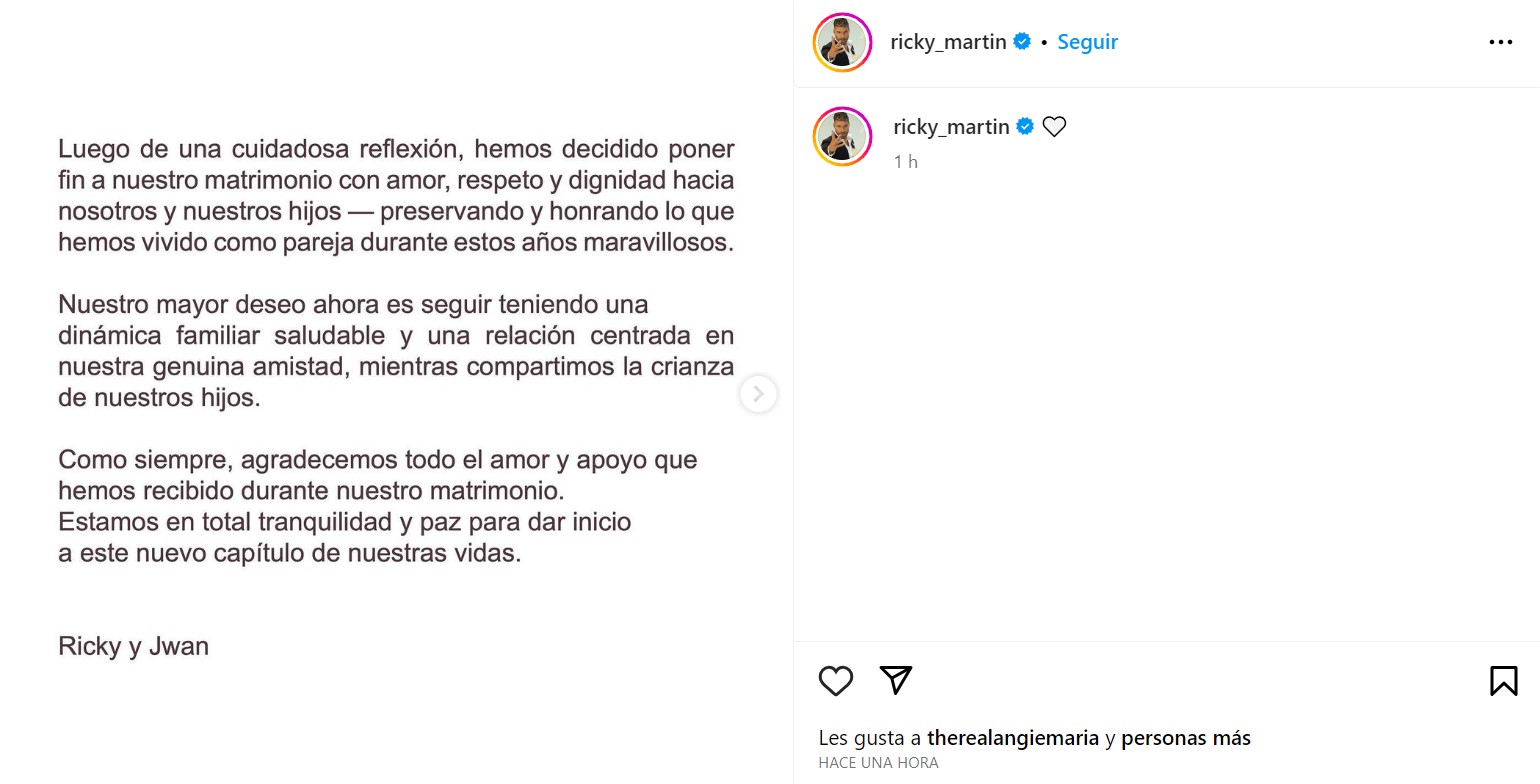Save the post with the bookmark icon
1540x784 pixels.
1504,681
